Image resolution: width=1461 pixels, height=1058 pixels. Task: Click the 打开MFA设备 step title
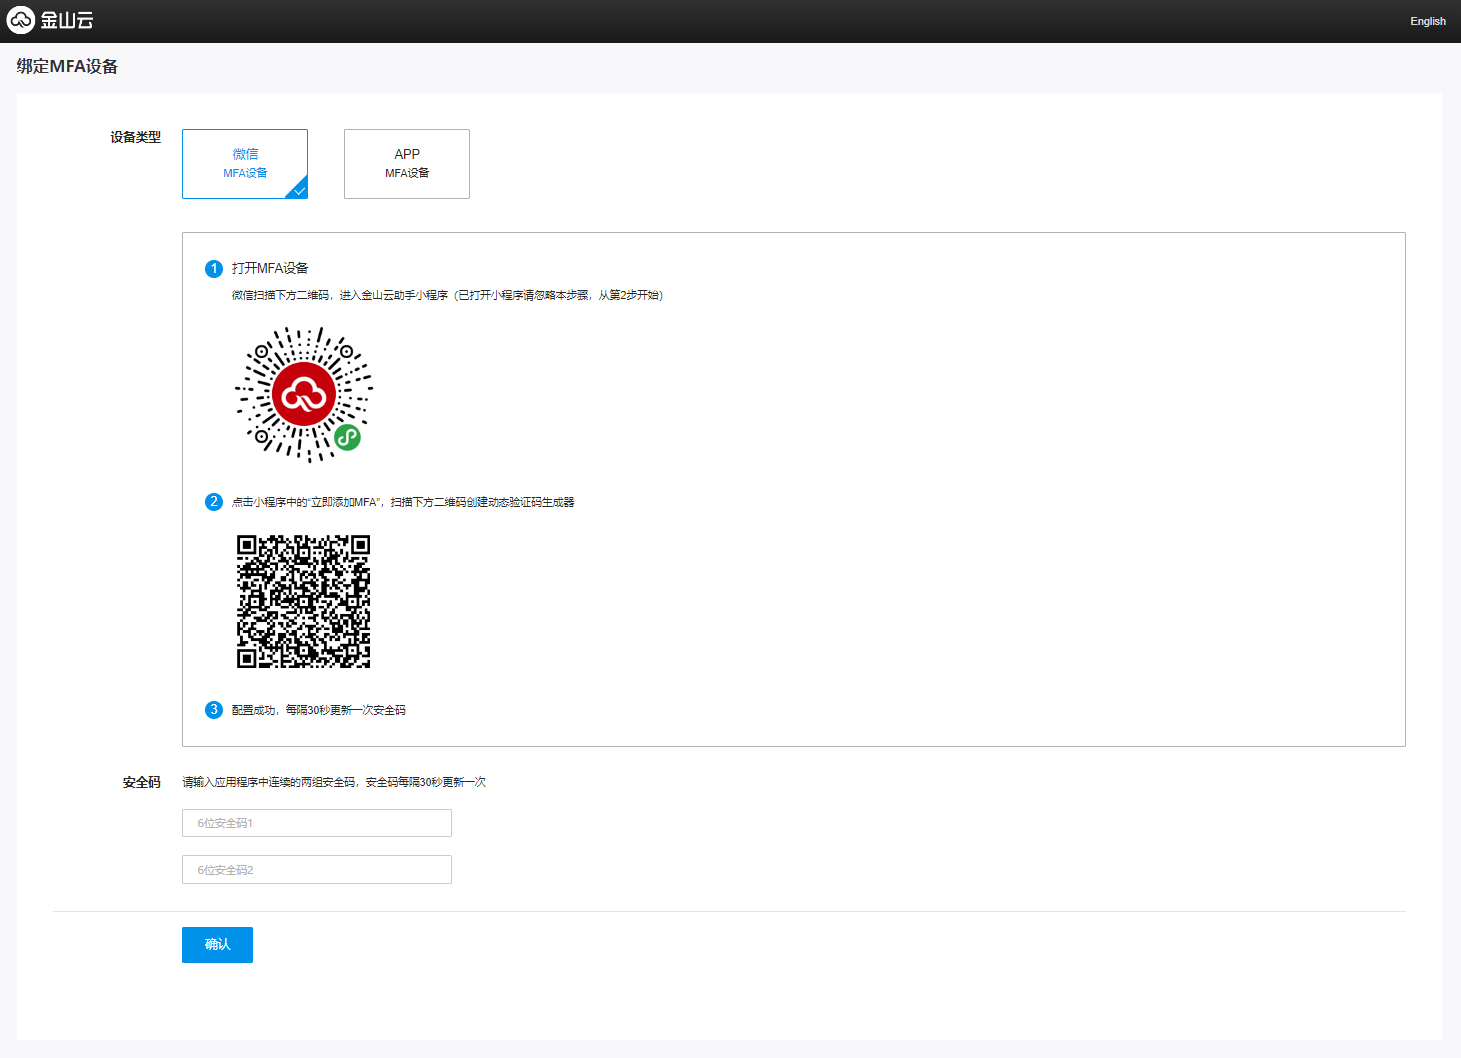(x=270, y=268)
